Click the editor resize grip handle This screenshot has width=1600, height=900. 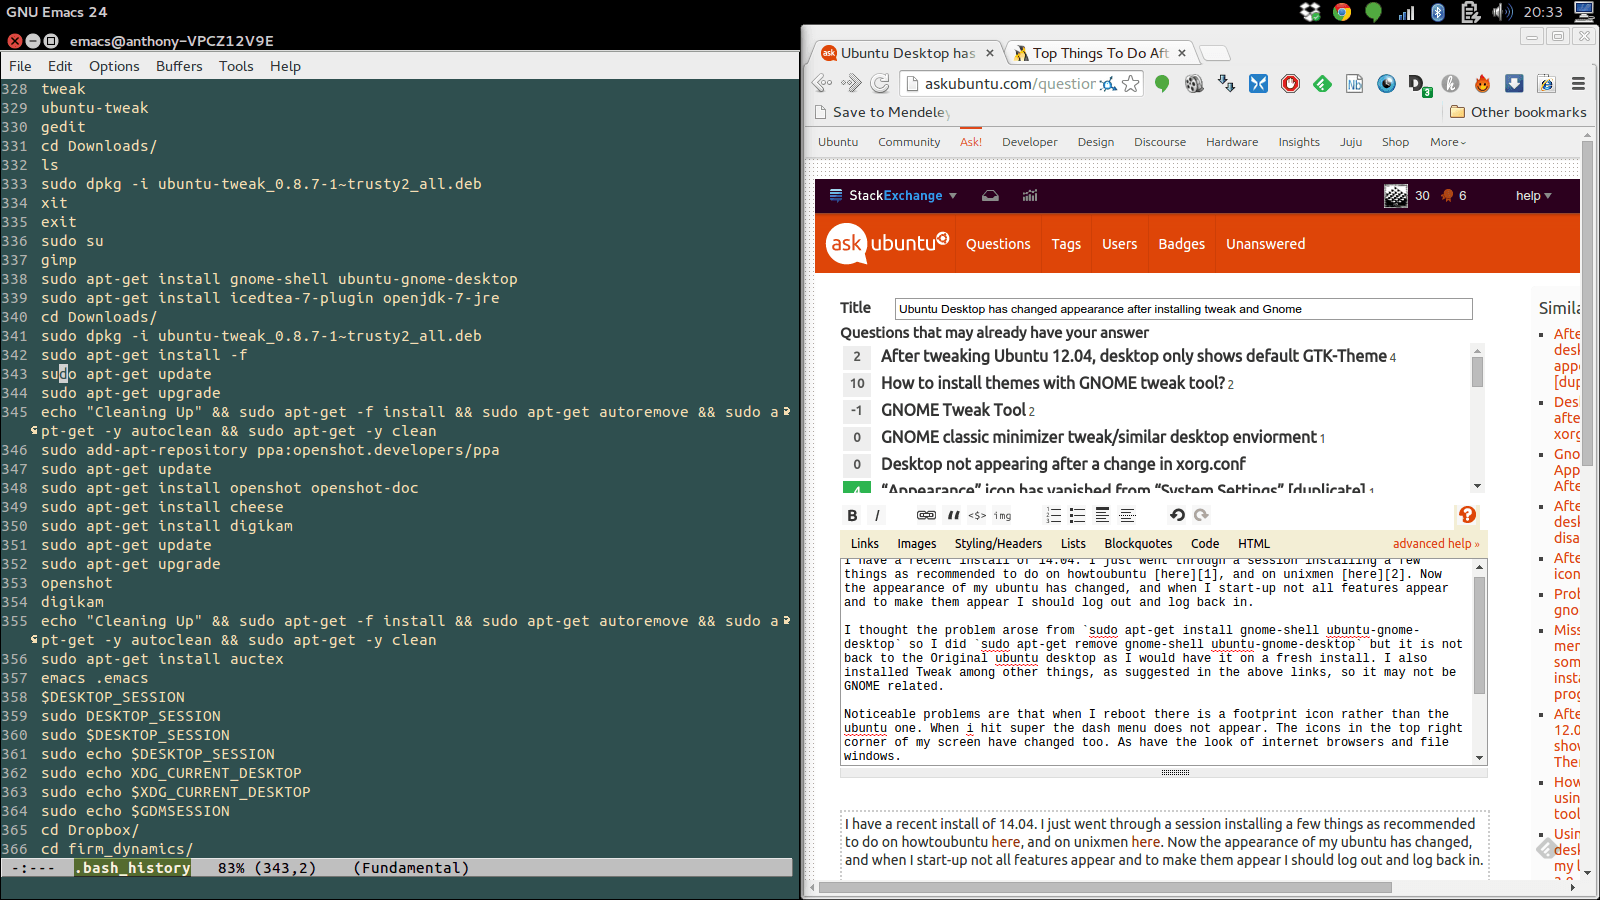[x=1175, y=773]
